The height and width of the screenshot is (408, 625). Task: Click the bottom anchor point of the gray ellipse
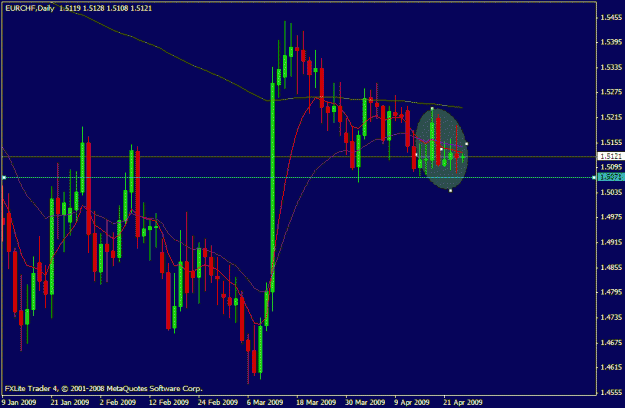(450, 190)
